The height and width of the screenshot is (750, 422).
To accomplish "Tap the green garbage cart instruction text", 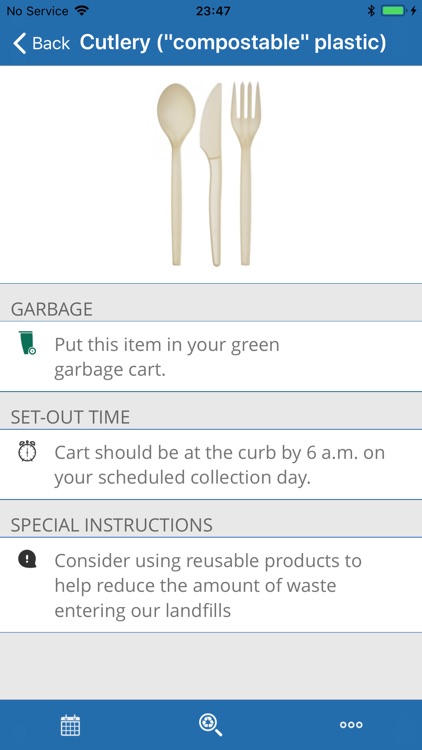I will [x=167, y=357].
